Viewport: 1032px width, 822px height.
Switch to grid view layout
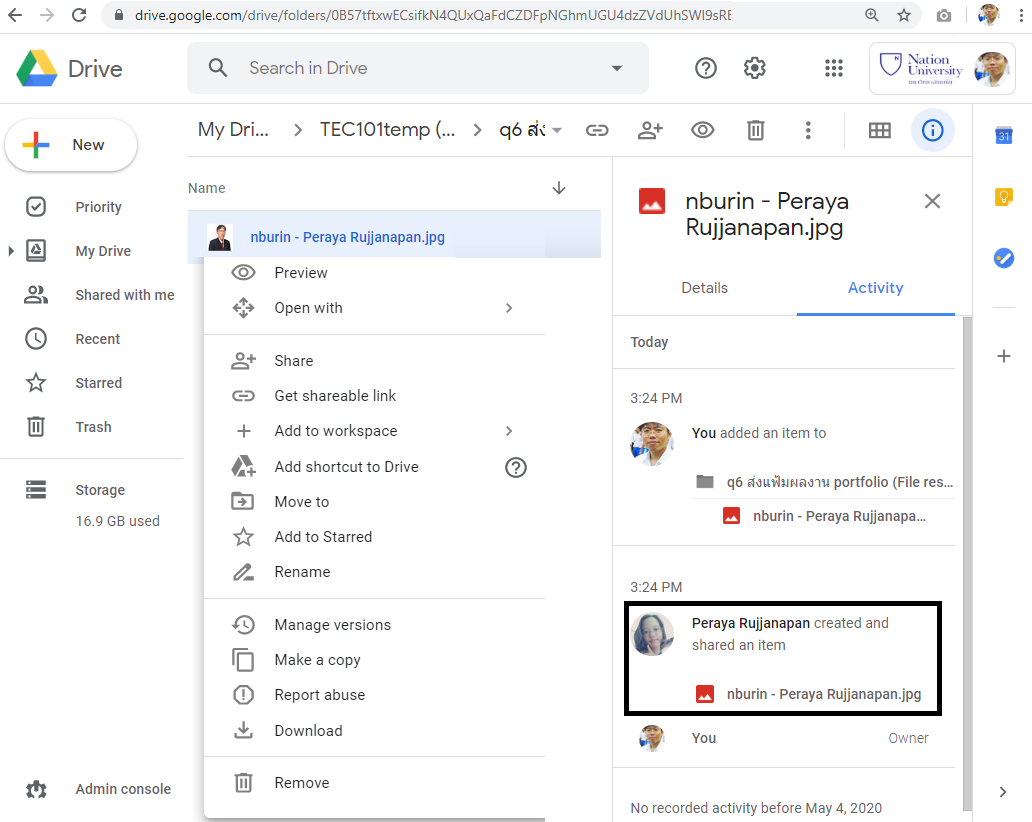coord(880,130)
